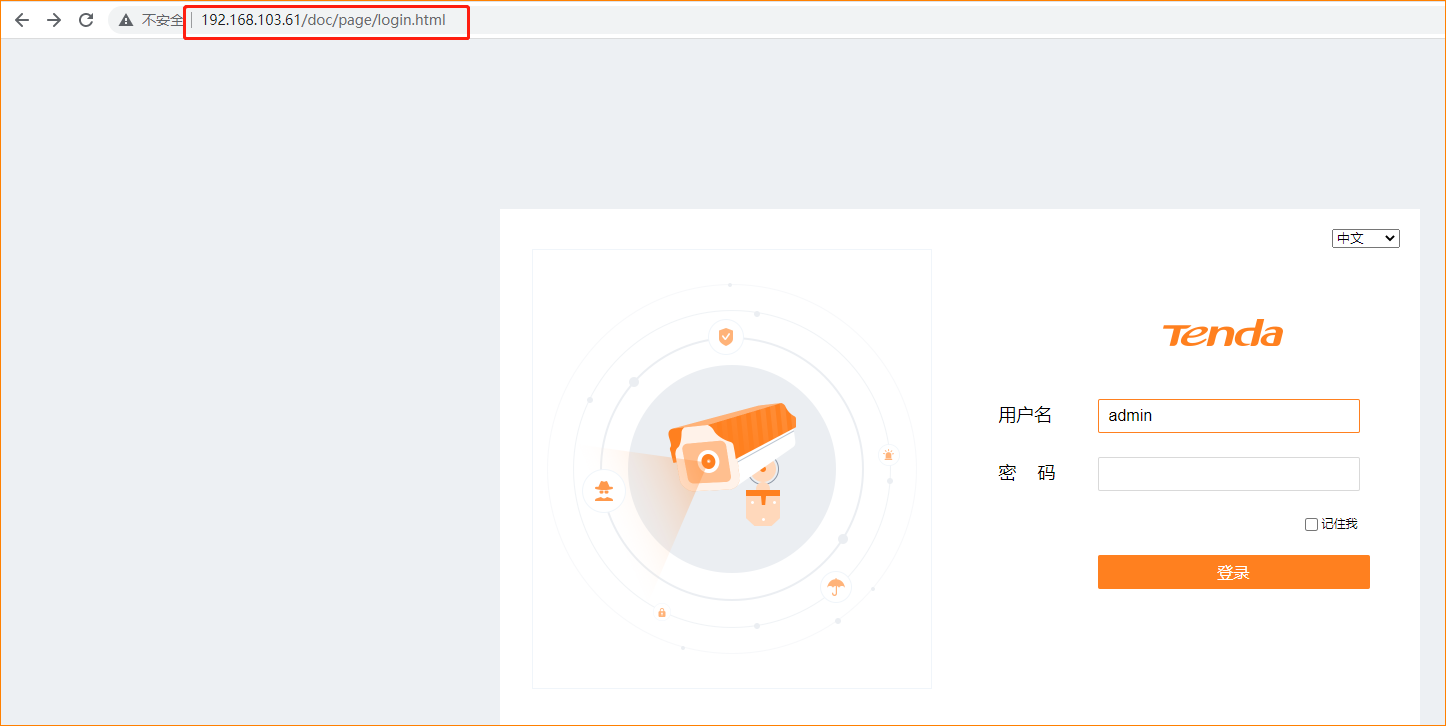Image resolution: width=1446 pixels, height=726 pixels.
Task: Click the 密 码 label text
Action: pyautogui.click(x=1026, y=473)
